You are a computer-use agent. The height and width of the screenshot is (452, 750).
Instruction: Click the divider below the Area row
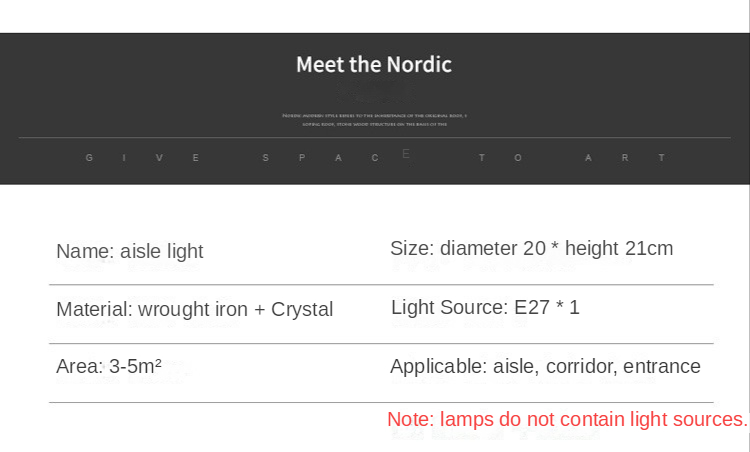[x=381, y=402]
